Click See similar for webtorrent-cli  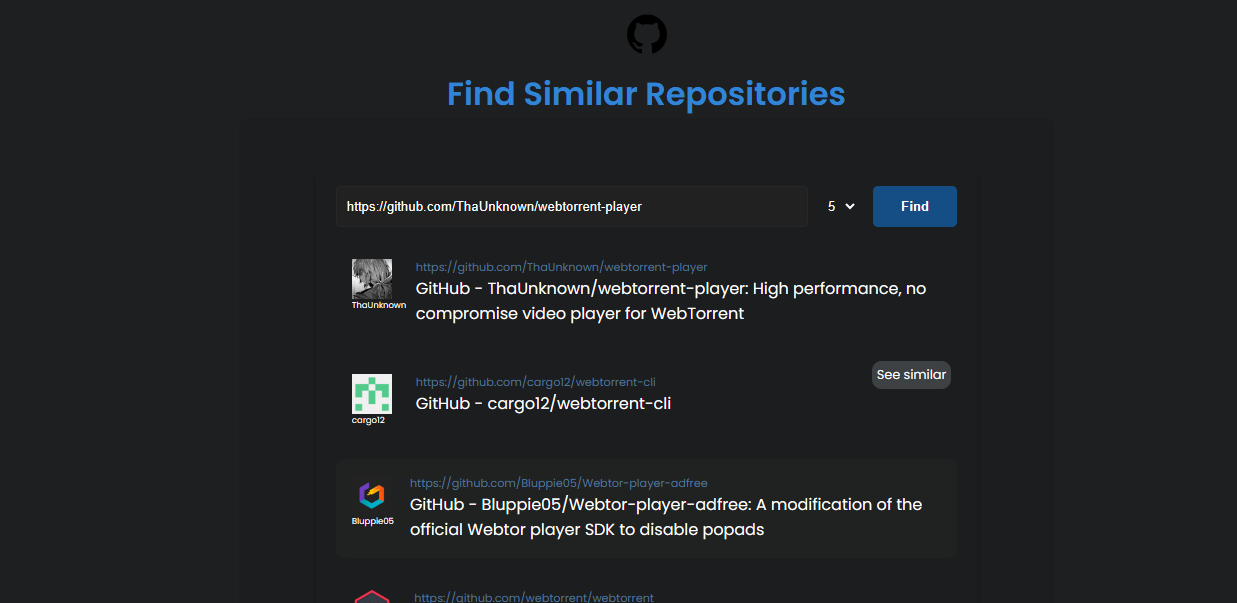click(911, 375)
